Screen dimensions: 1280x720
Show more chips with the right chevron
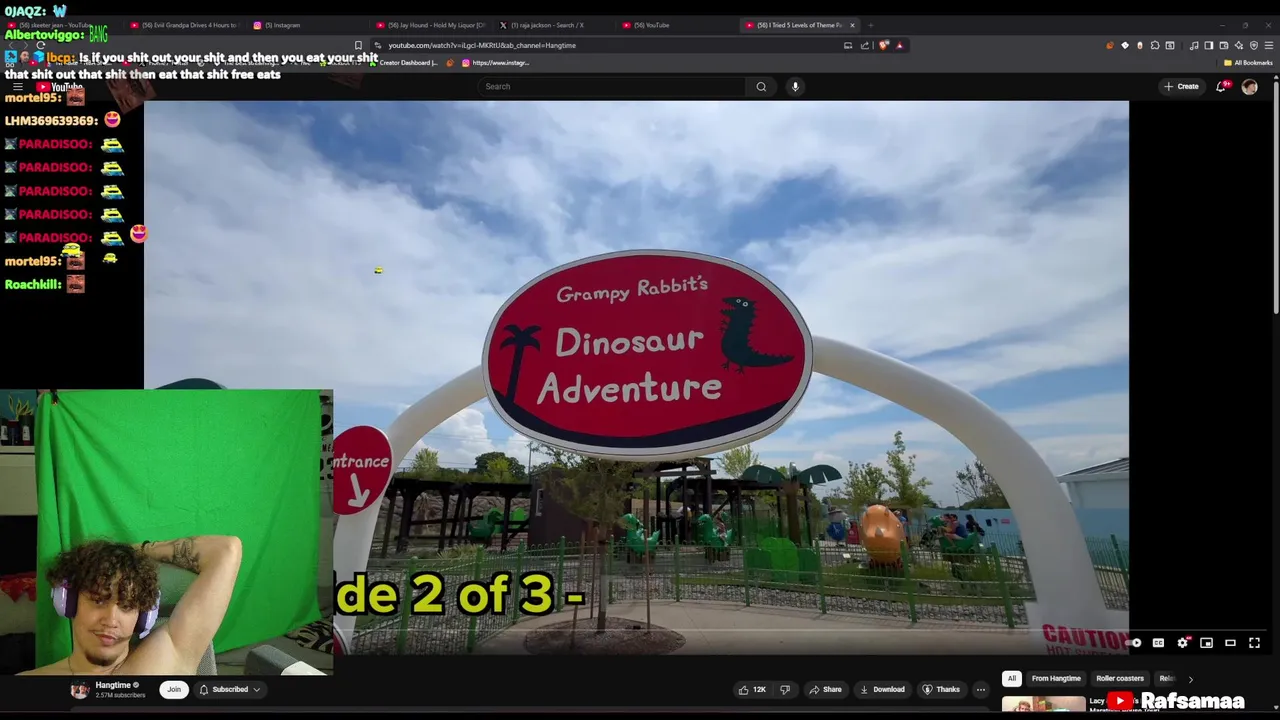pyautogui.click(x=1190, y=679)
